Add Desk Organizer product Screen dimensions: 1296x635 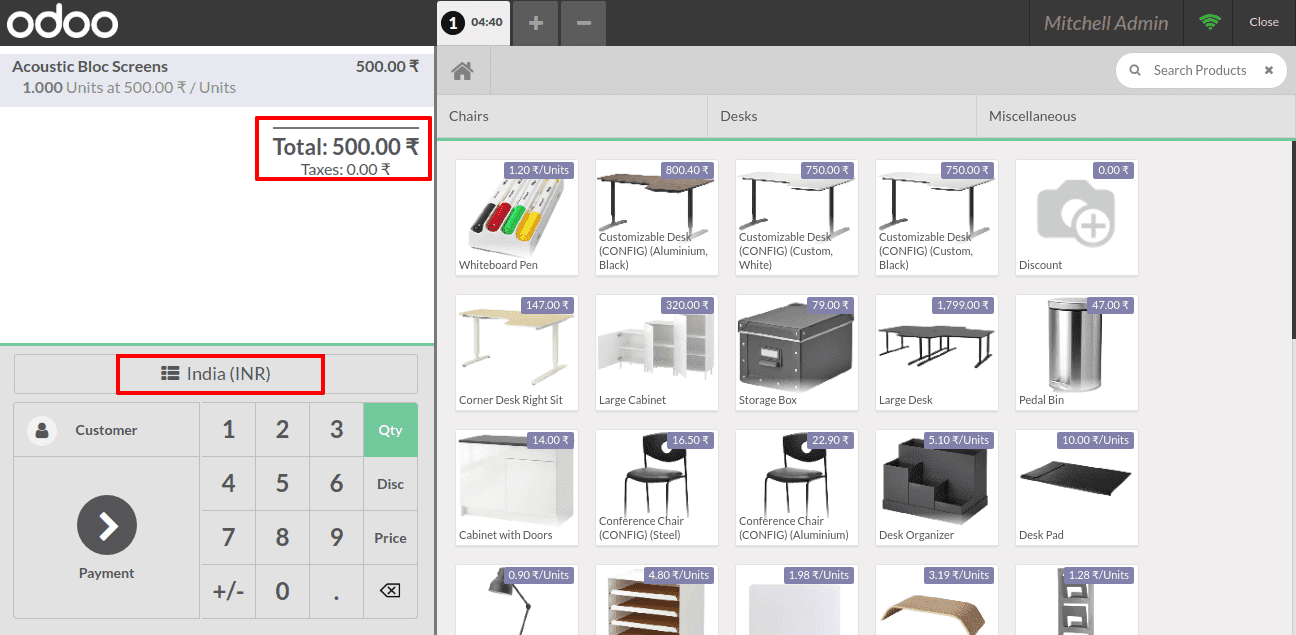[937, 487]
